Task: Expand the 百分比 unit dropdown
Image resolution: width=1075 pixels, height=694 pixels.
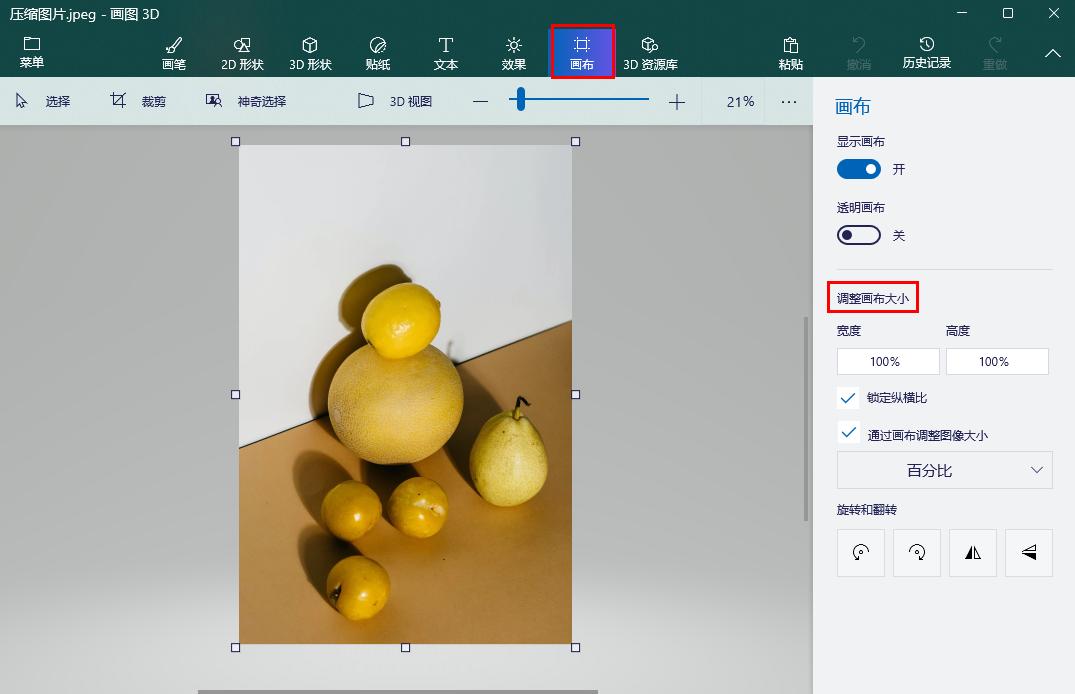Action: tap(944, 470)
